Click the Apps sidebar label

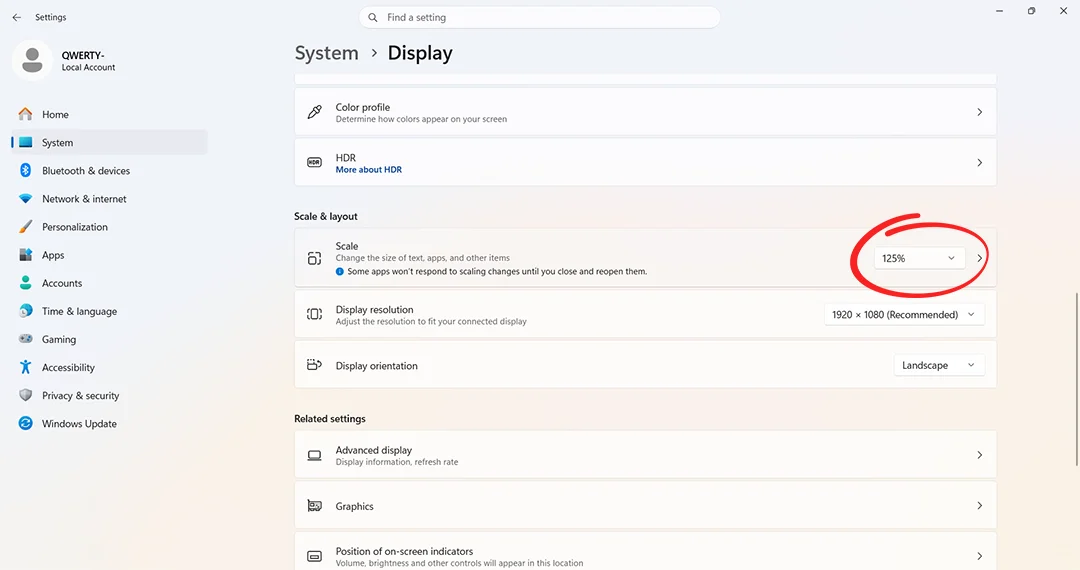[53, 255]
